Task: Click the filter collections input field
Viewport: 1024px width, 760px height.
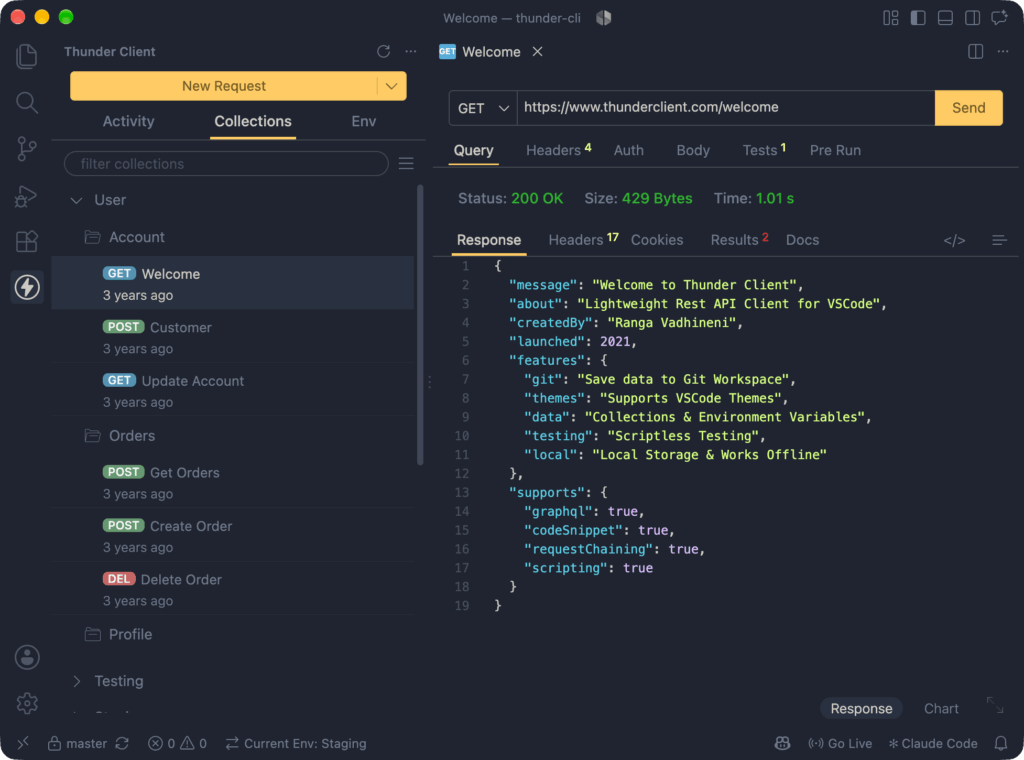Action: (226, 163)
